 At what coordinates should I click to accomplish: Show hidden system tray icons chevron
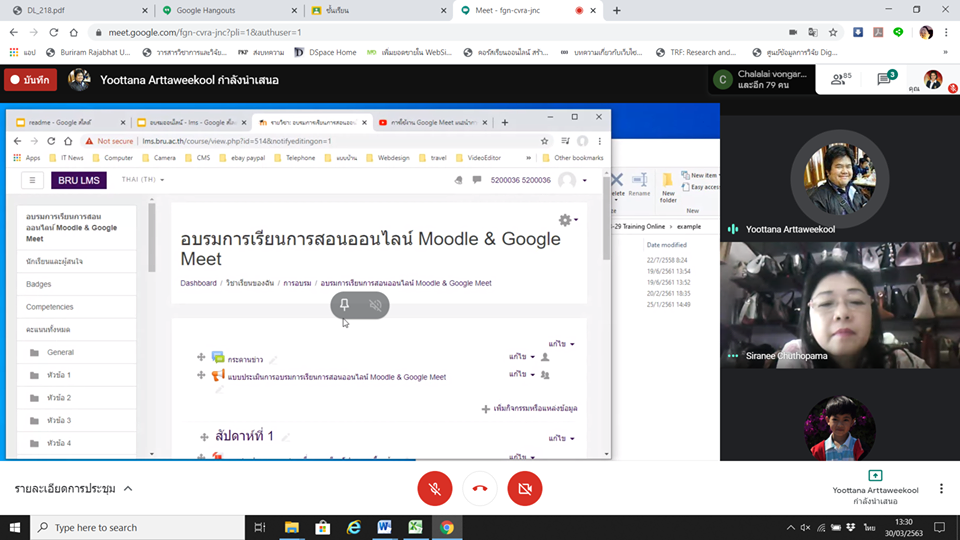(x=790, y=527)
